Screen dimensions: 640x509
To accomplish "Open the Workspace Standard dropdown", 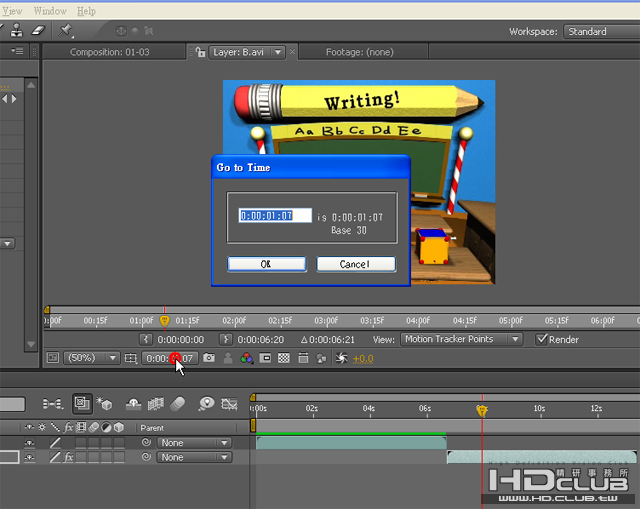I will (x=596, y=32).
